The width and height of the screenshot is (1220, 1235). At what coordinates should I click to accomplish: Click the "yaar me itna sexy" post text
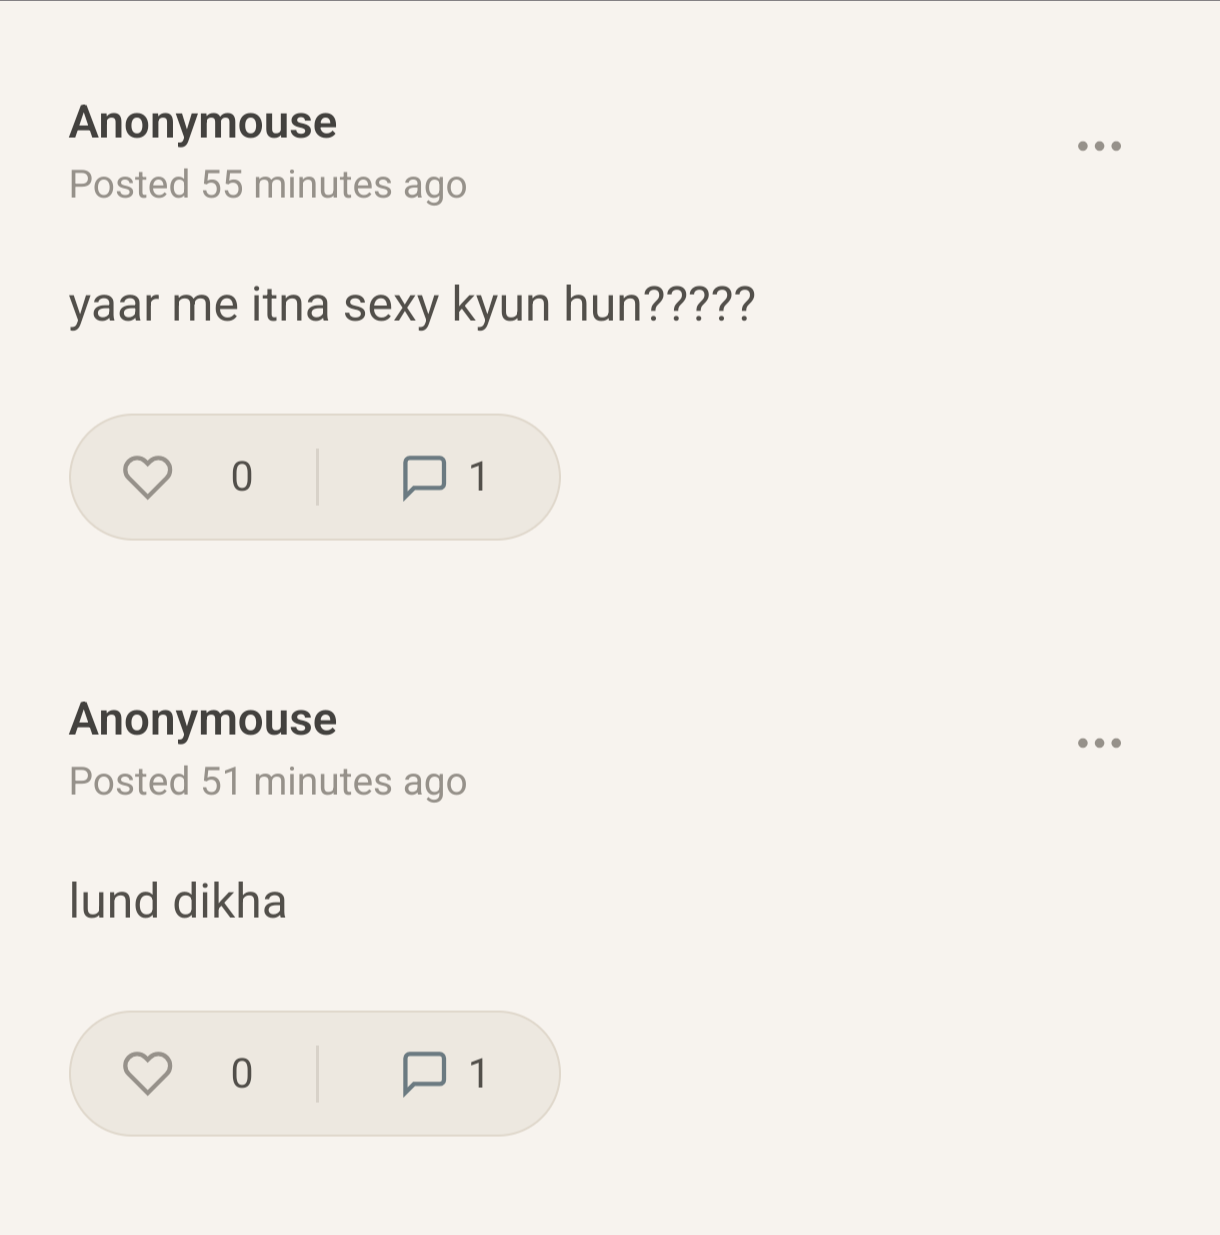pyautogui.click(x=412, y=305)
